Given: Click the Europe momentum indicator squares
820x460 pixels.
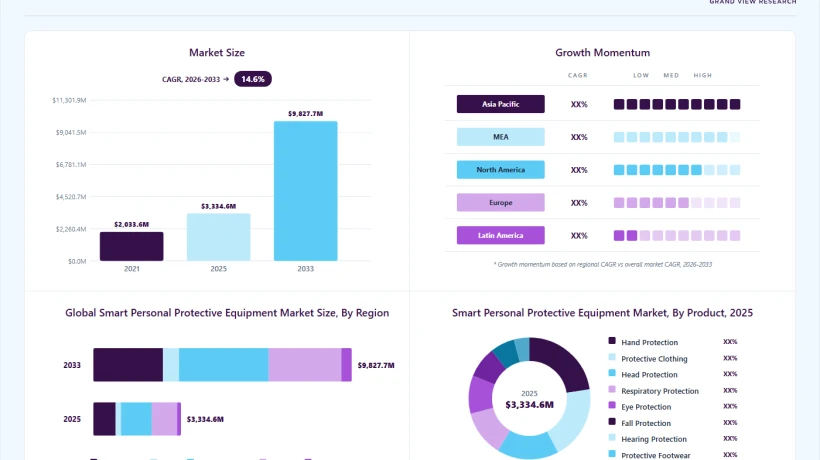Looking at the screenshot, I should tap(677, 203).
